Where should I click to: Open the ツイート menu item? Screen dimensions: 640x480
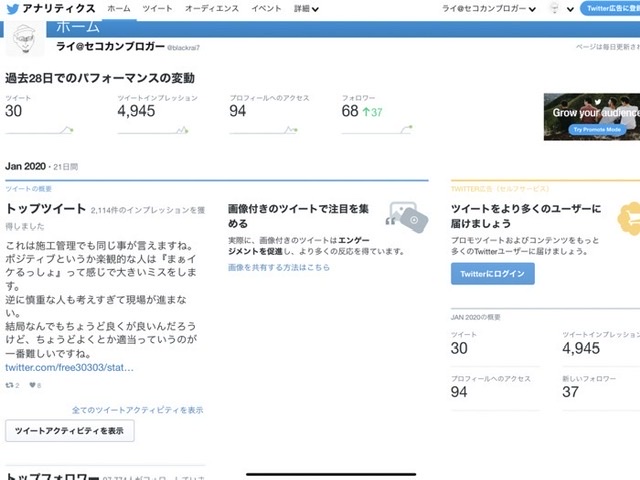[157, 9]
